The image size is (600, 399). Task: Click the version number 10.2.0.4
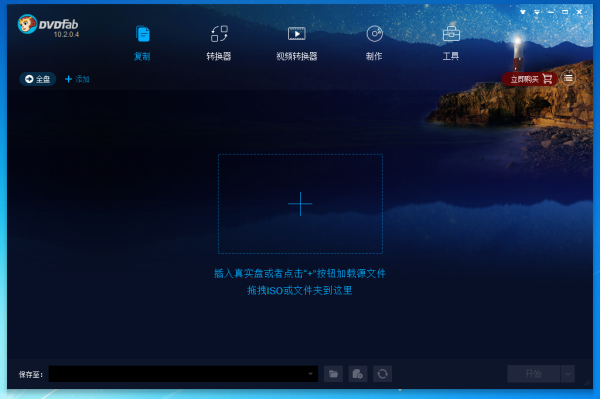point(66,34)
